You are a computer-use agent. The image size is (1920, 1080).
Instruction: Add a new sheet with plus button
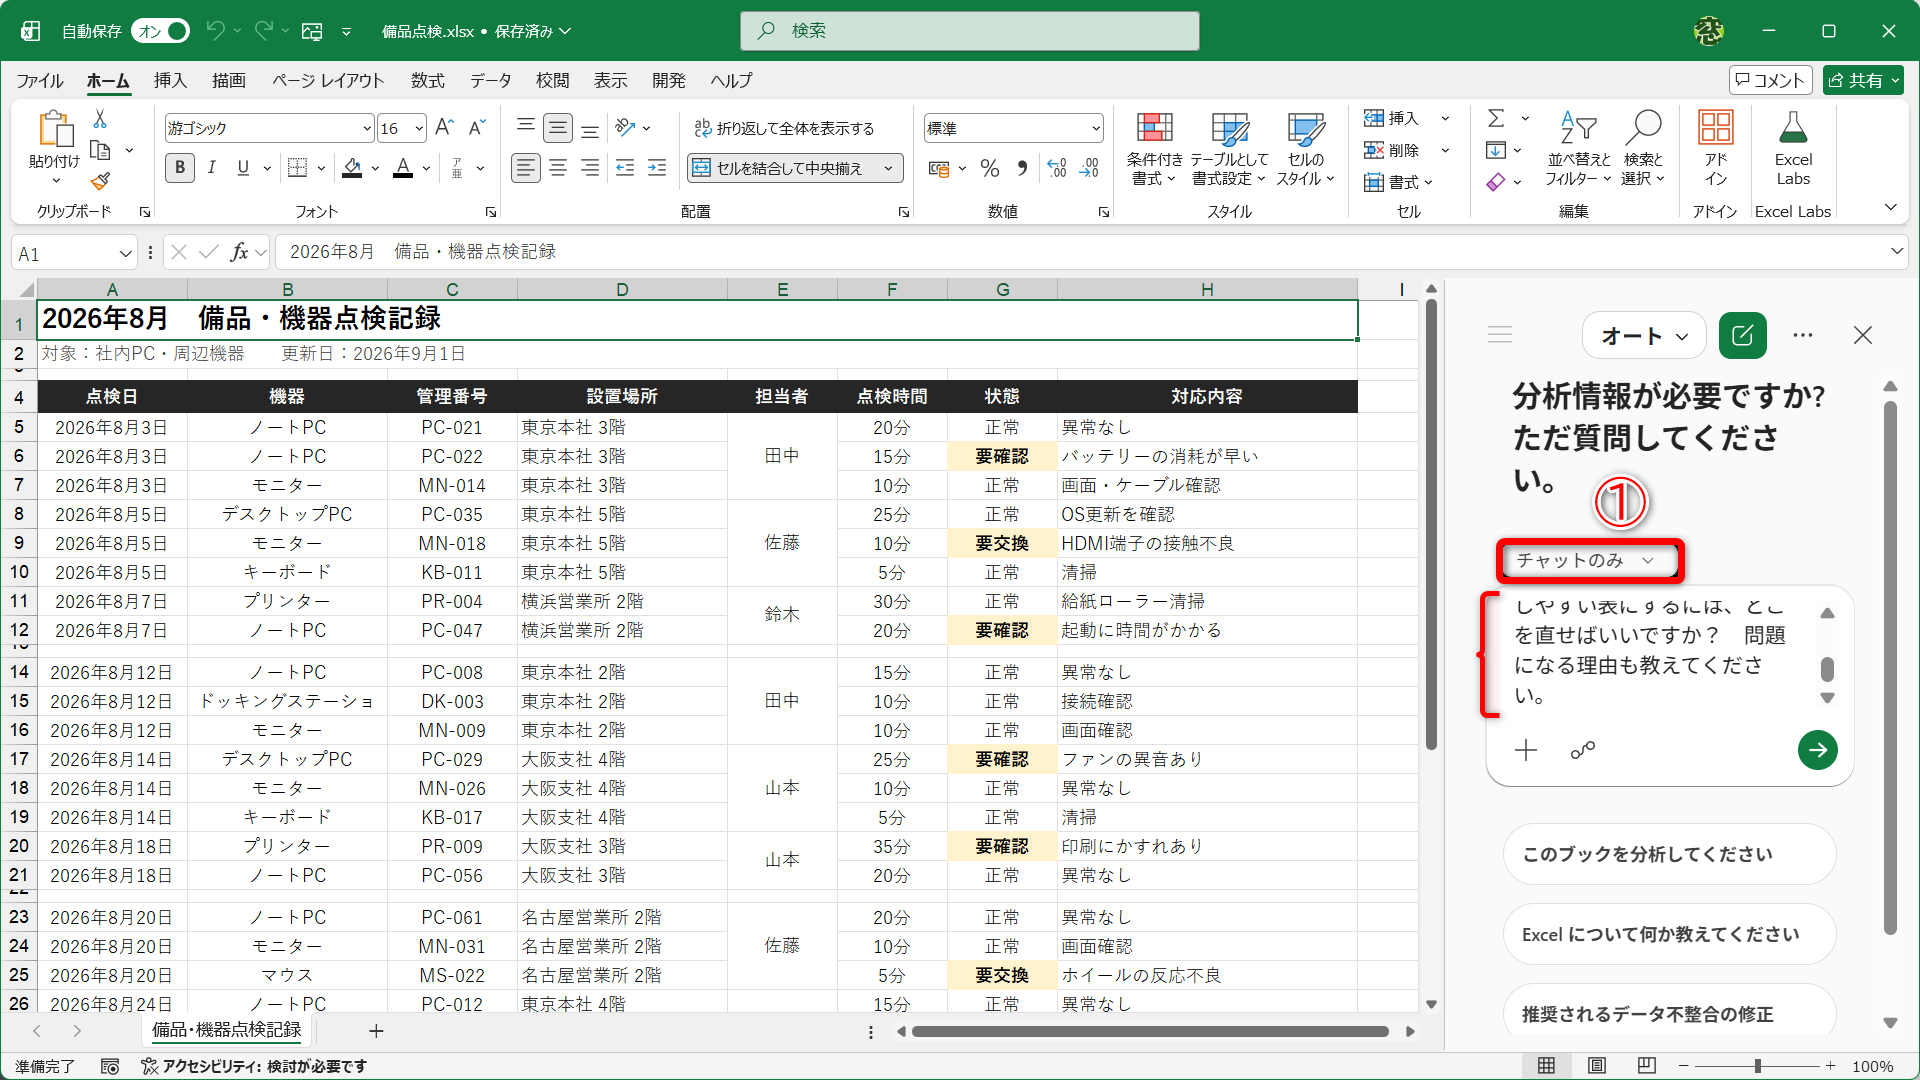tap(376, 1031)
